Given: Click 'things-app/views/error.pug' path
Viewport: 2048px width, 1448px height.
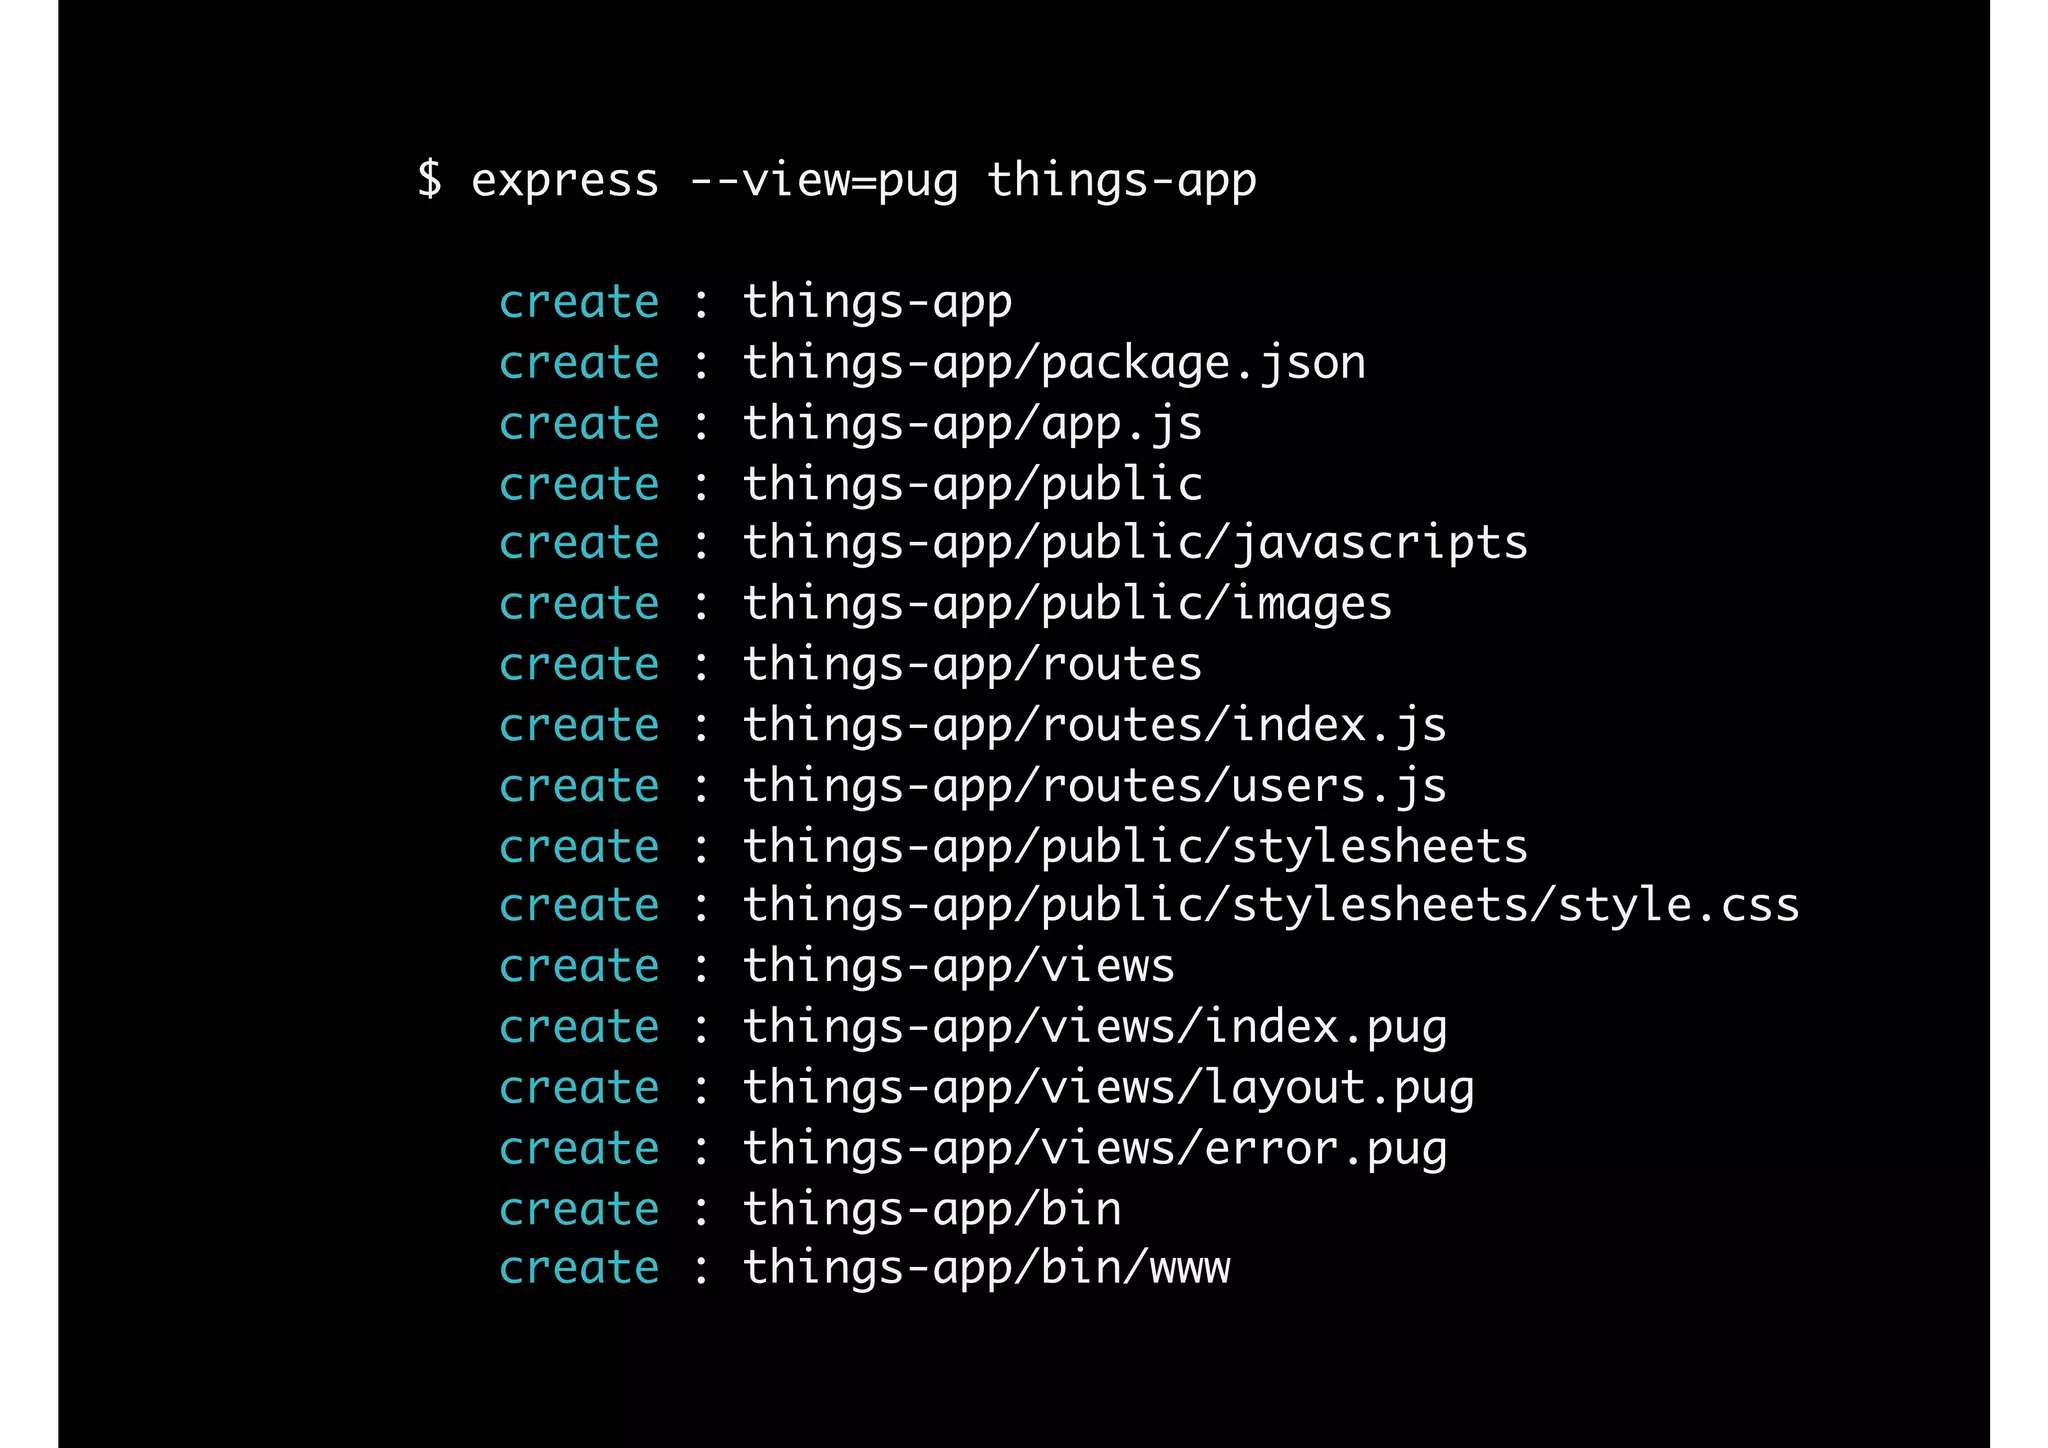Looking at the screenshot, I should click(x=1094, y=1149).
